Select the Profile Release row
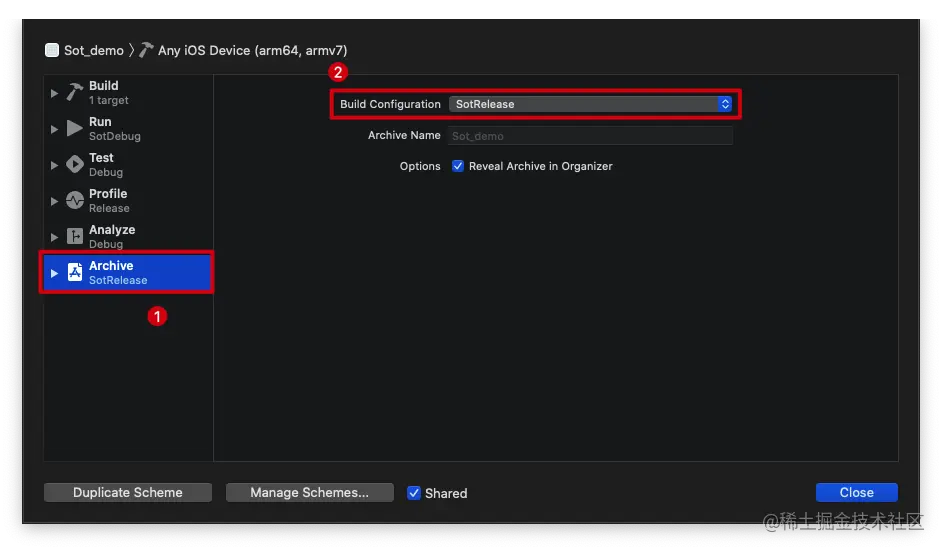 (128, 201)
